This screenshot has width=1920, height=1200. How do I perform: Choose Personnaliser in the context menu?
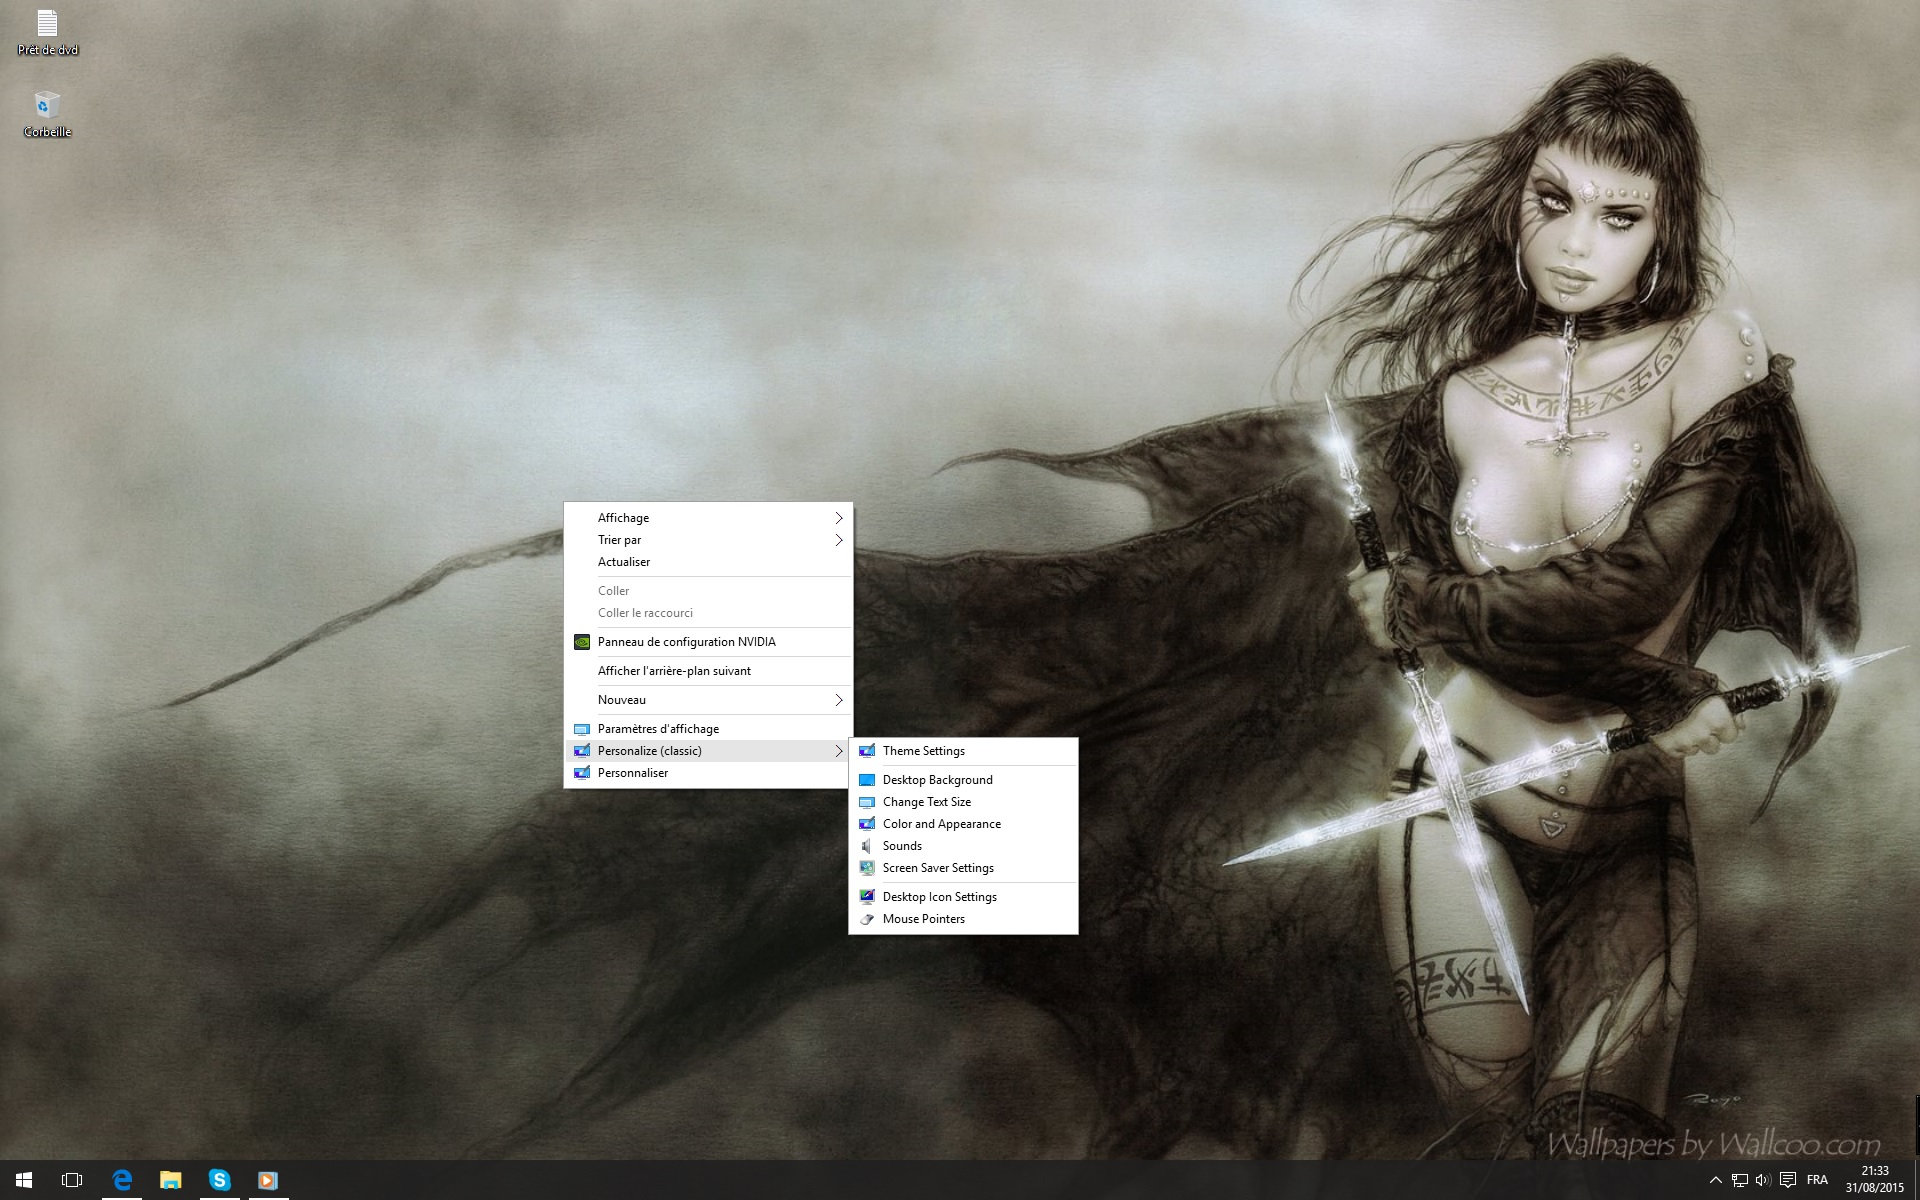708,773
